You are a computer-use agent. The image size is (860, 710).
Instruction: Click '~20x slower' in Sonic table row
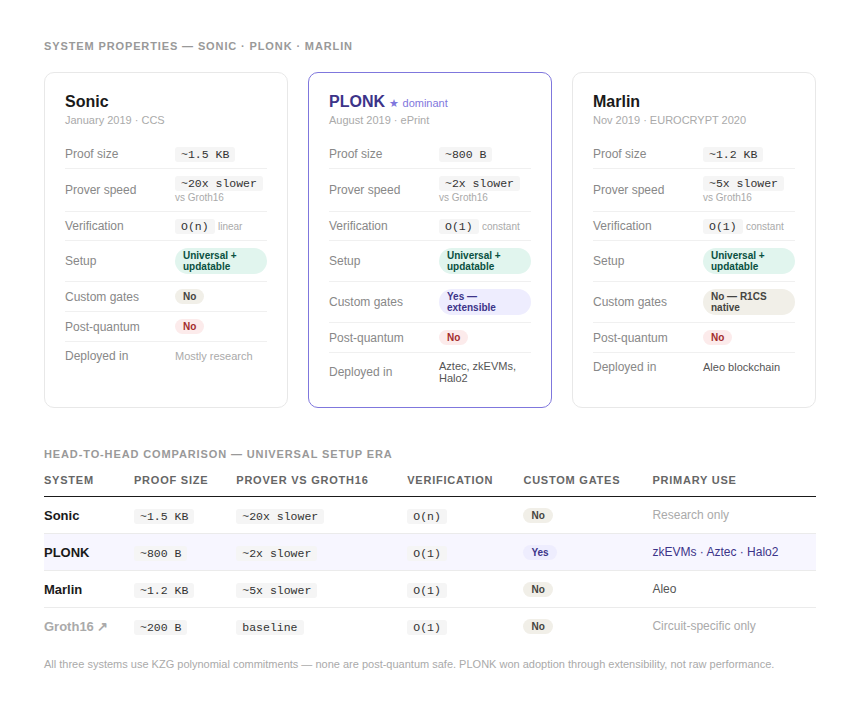click(x=280, y=516)
